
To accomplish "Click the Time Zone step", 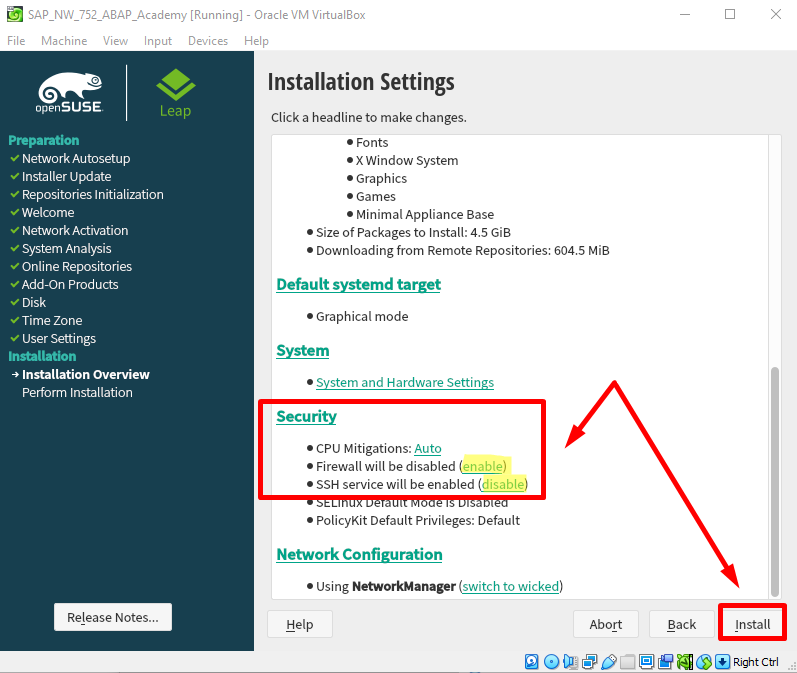I will pyautogui.click(x=52, y=320).
